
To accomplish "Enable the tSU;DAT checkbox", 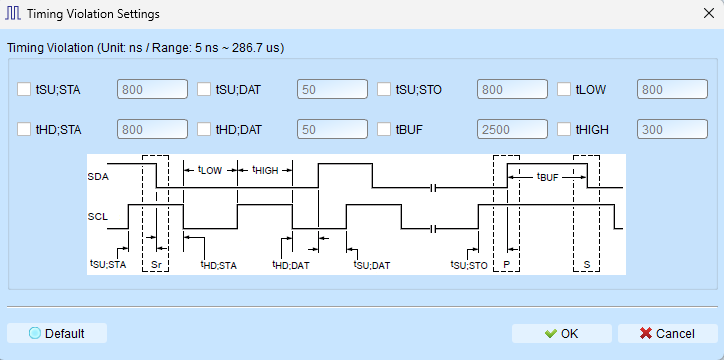I will [204, 89].
